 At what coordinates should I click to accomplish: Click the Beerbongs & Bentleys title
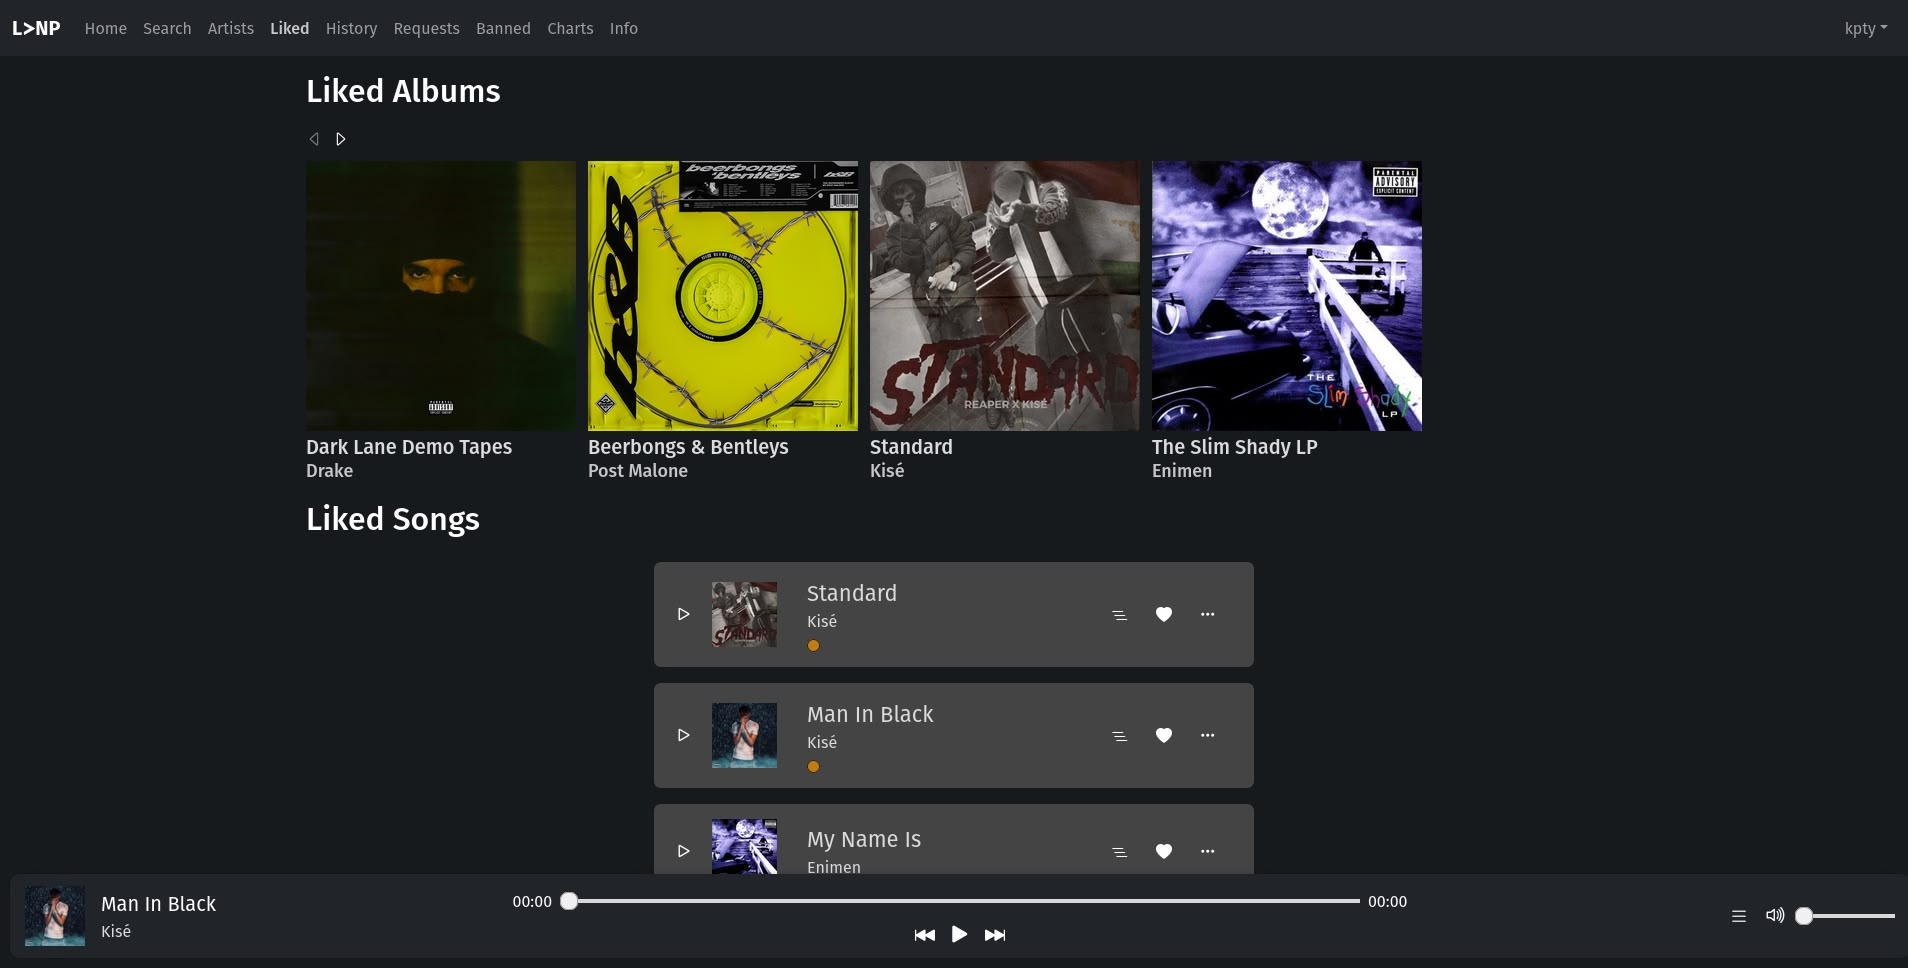point(688,447)
